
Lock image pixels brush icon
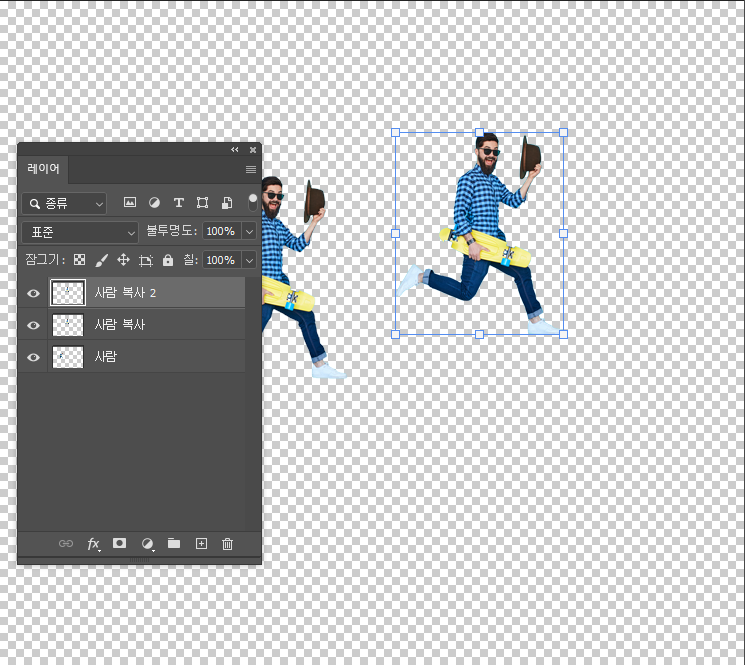pyautogui.click(x=102, y=260)
